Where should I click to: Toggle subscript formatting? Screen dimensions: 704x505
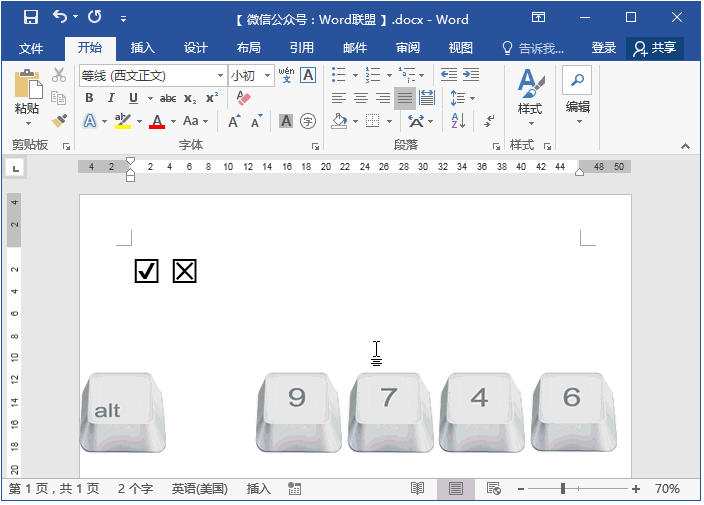coord(190,98)
